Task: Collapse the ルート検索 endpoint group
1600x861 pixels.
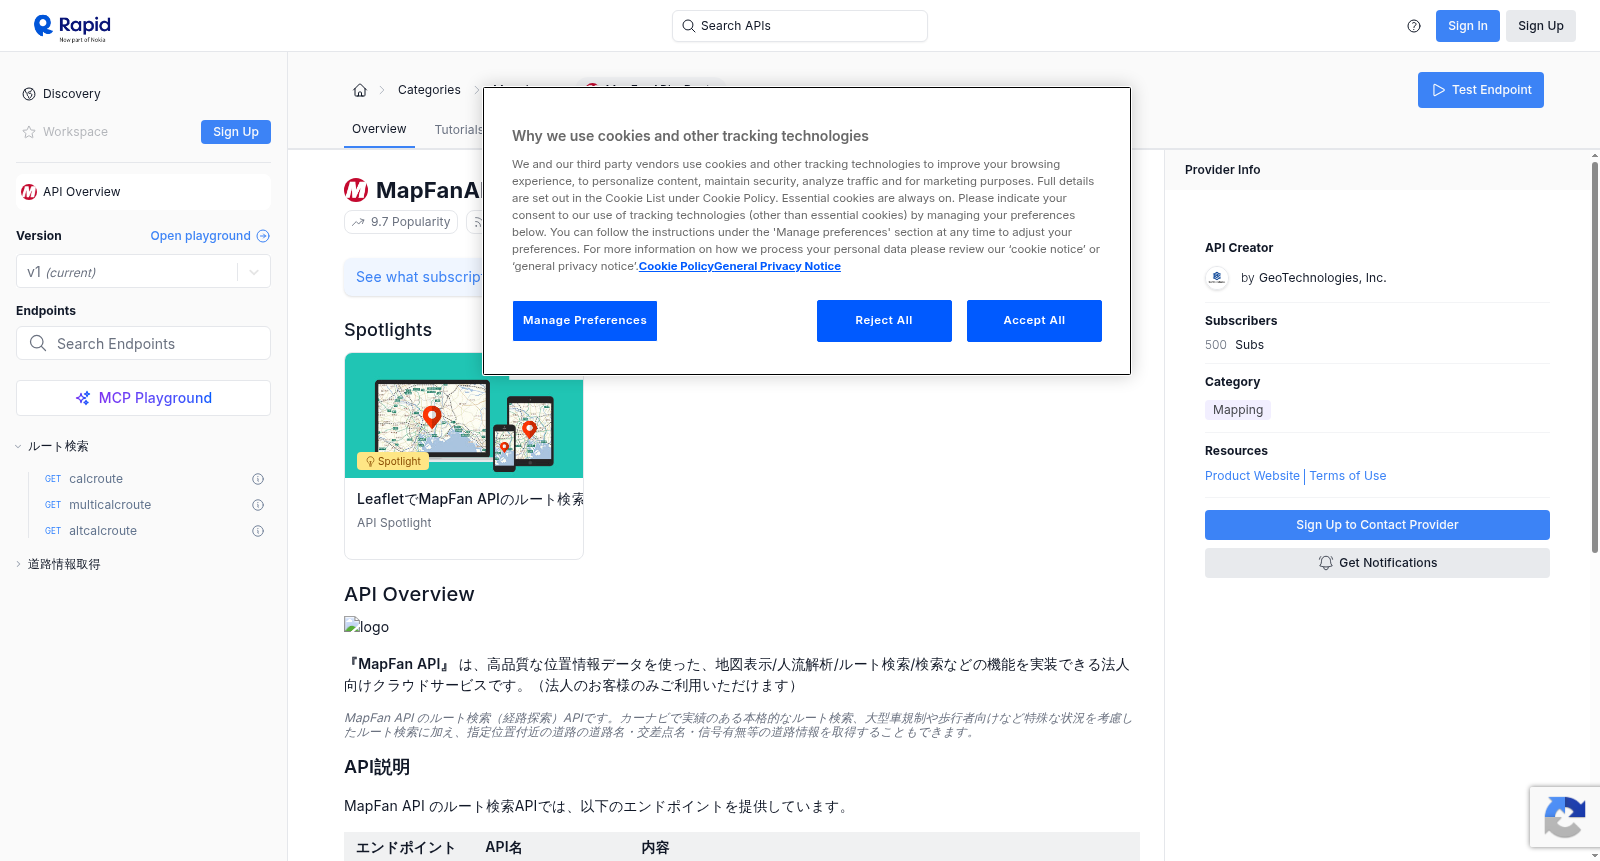Action: pyautogui.click(x=57, y=446)
